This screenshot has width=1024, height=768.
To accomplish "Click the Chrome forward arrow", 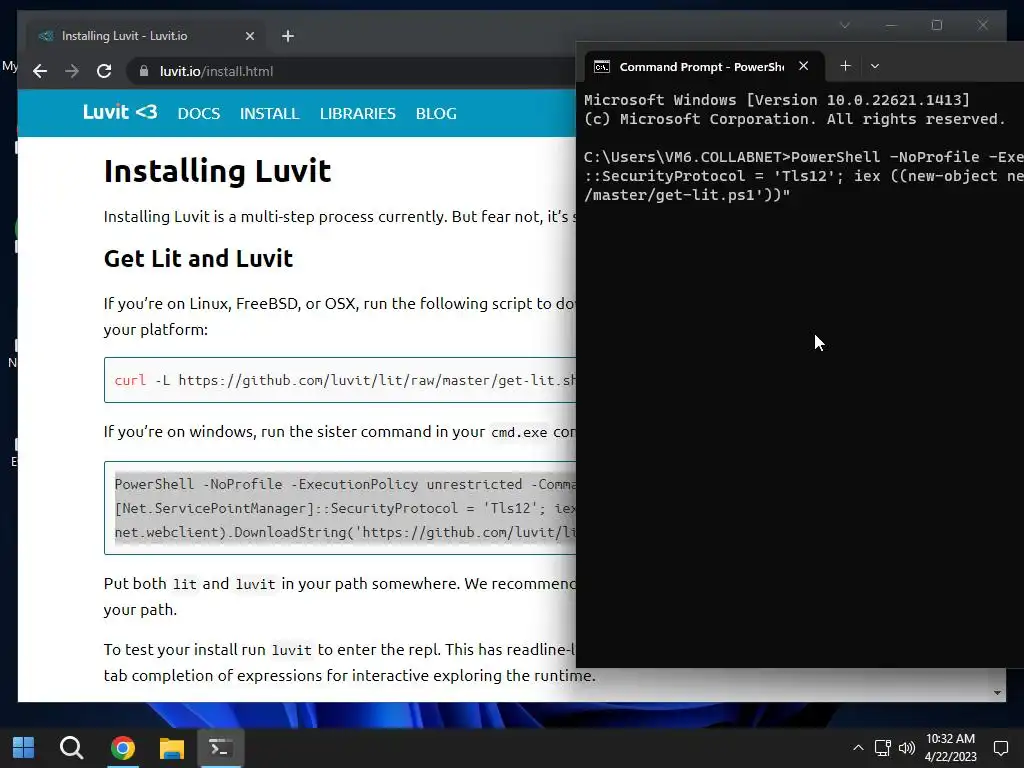I will [72, 71].
